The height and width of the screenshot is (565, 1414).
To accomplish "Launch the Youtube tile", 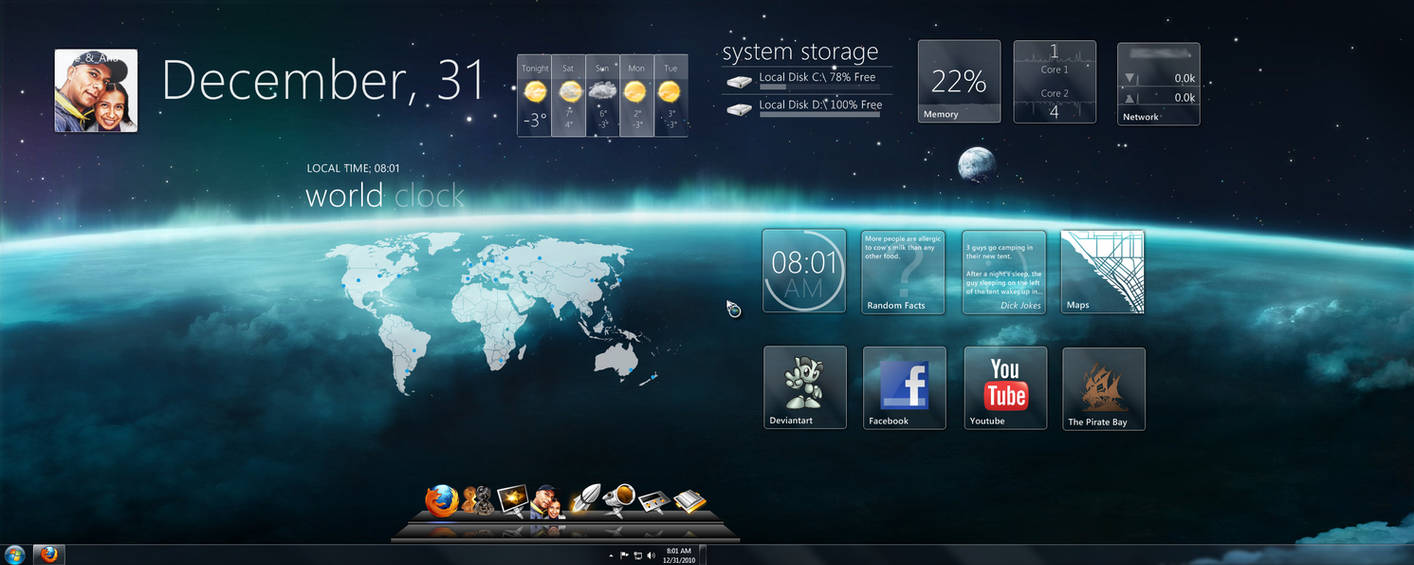I will pyautogui.click(x=1005, y=388).
